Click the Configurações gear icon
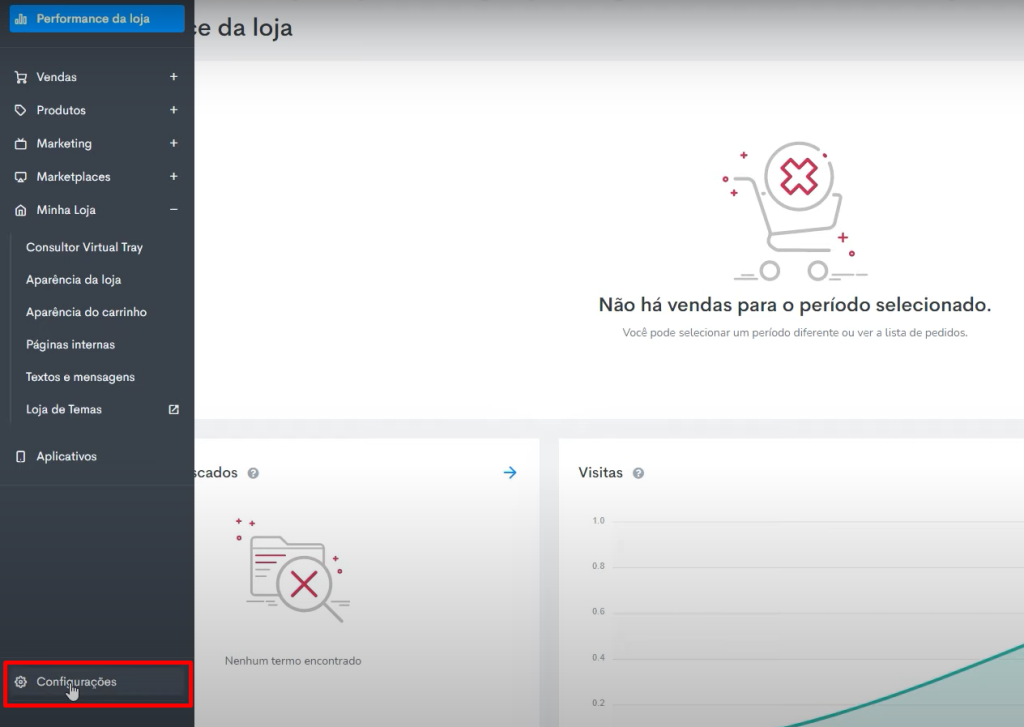The width and height of the screenshot is (1024, 727). [x=22, y=681]
